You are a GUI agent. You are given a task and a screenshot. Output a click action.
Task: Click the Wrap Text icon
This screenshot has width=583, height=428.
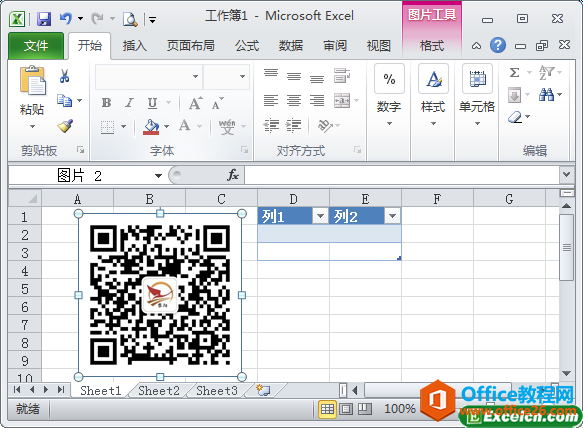342,75
